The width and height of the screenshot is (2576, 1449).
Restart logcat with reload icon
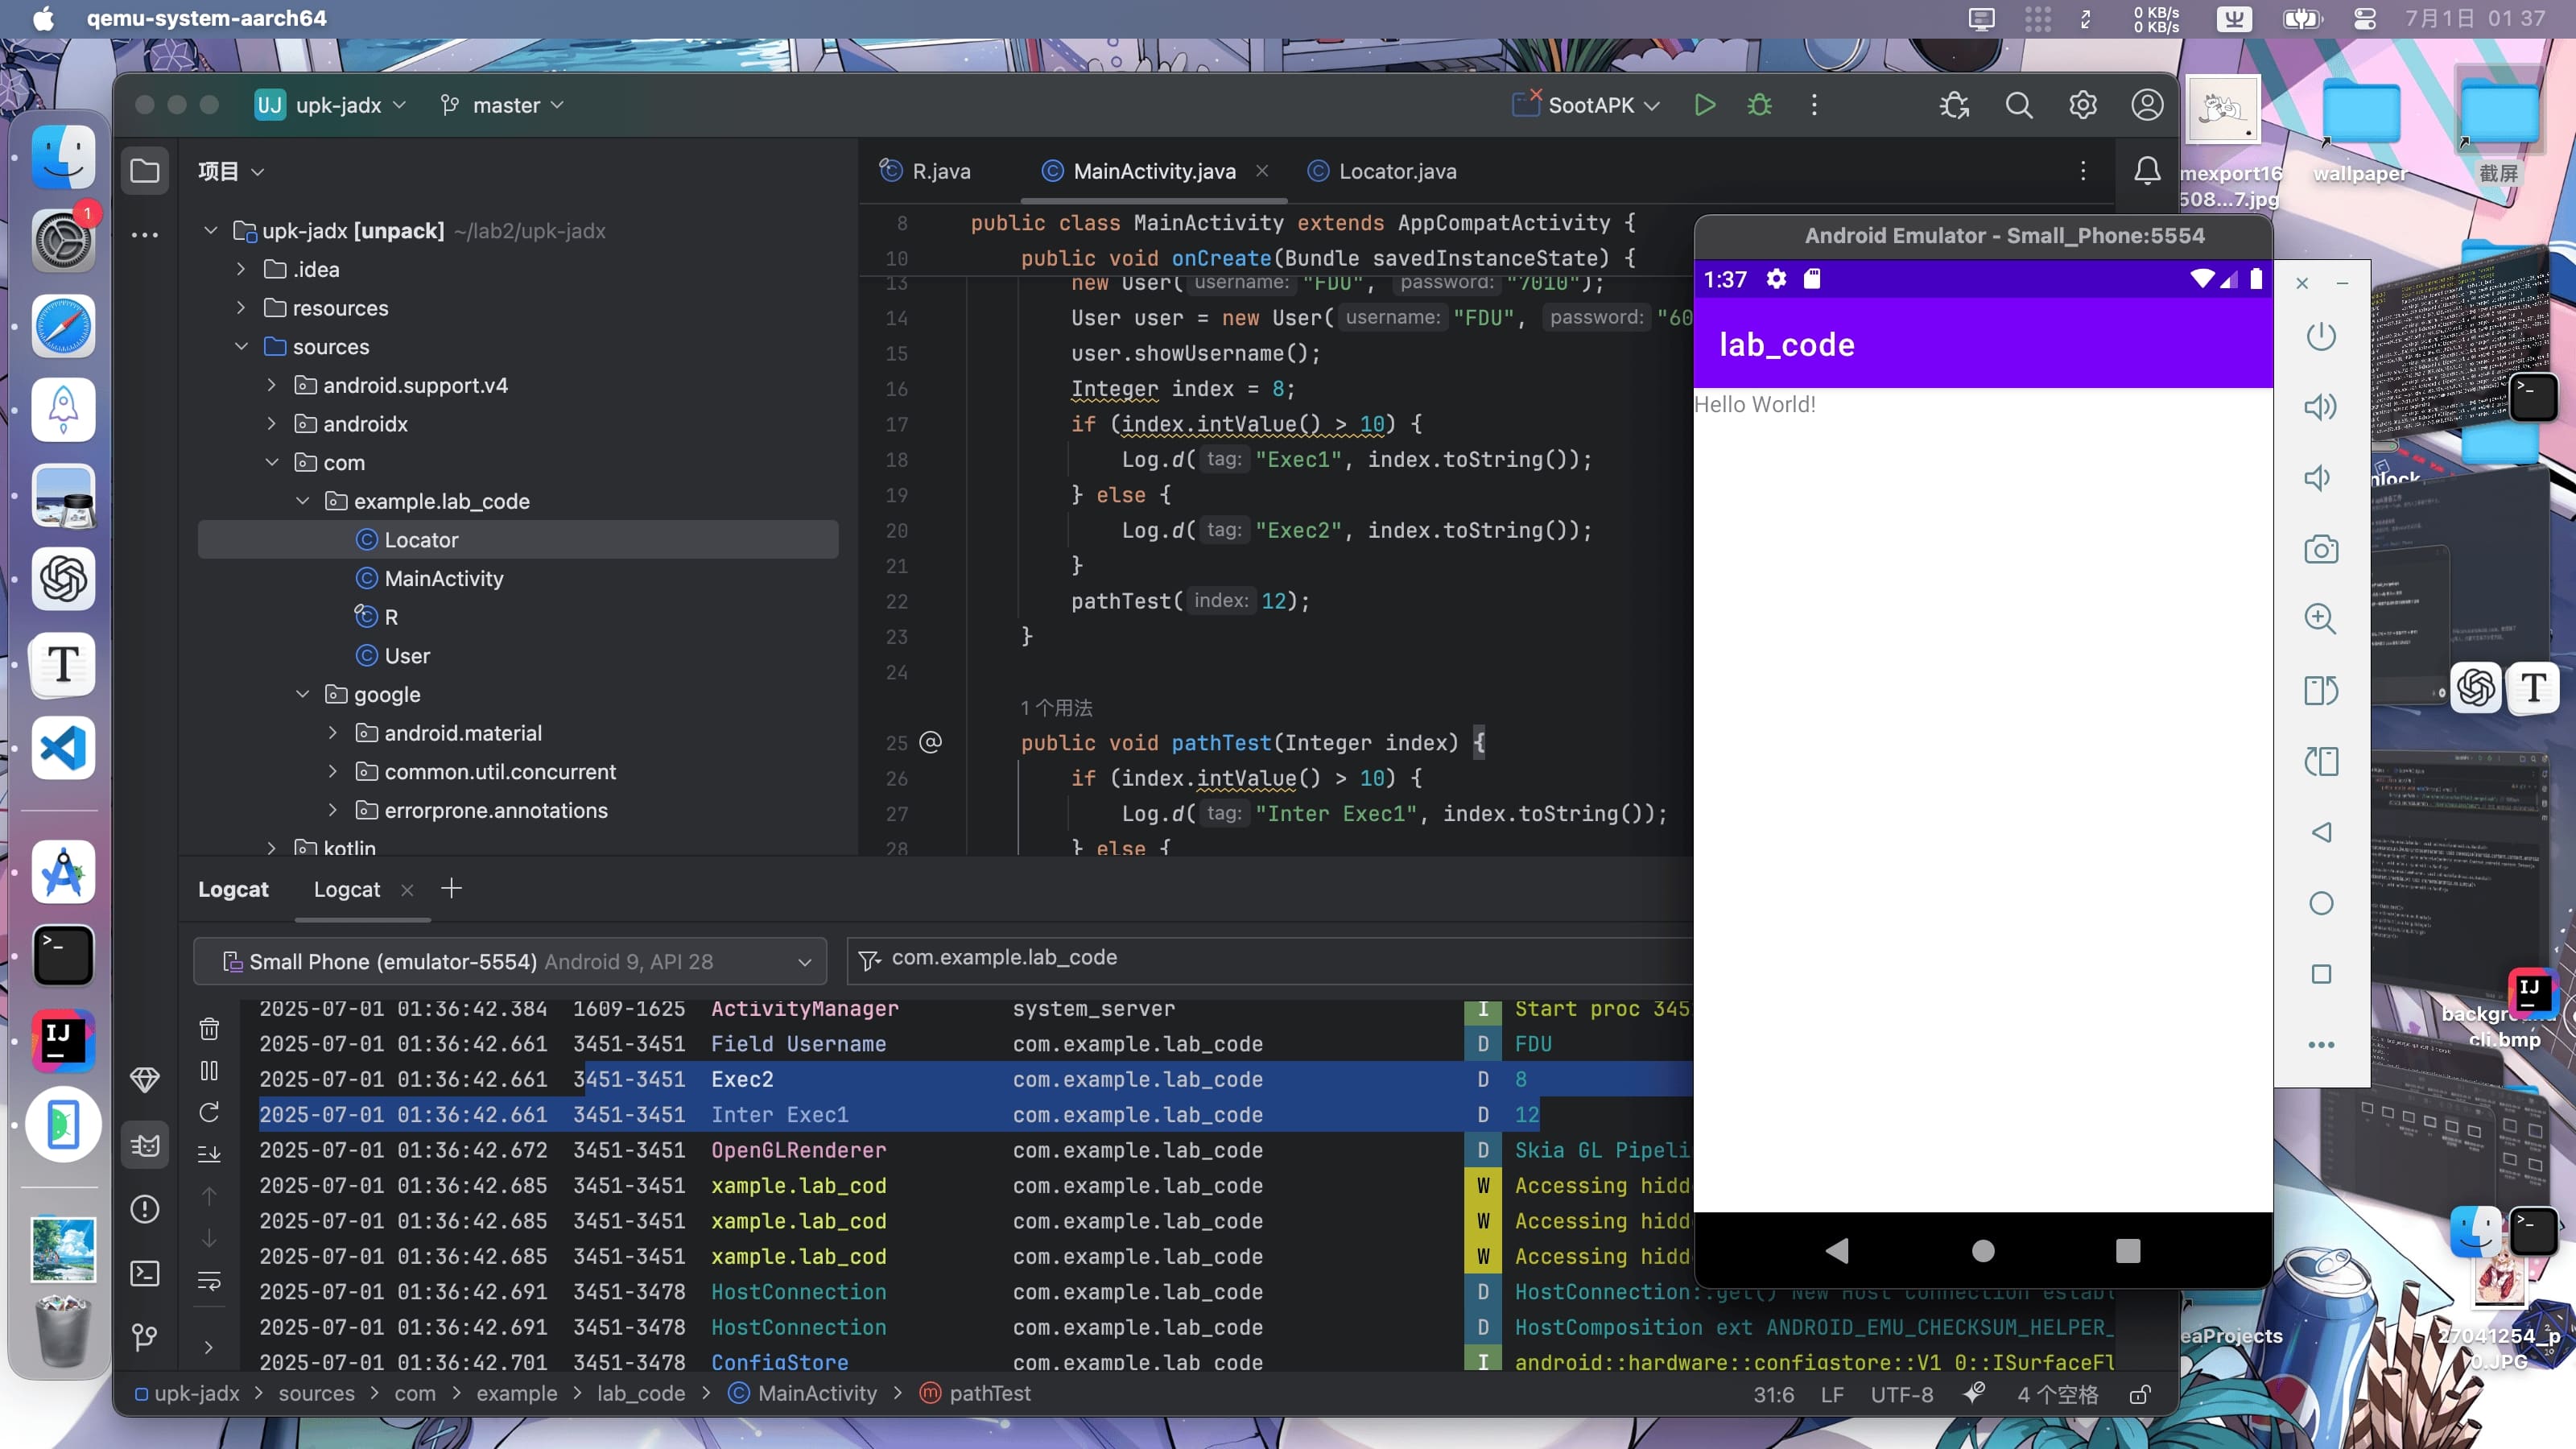pos(209,1112)
